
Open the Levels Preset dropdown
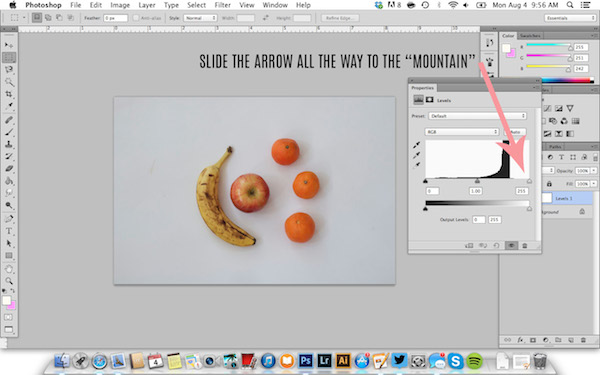pos(477,116)
